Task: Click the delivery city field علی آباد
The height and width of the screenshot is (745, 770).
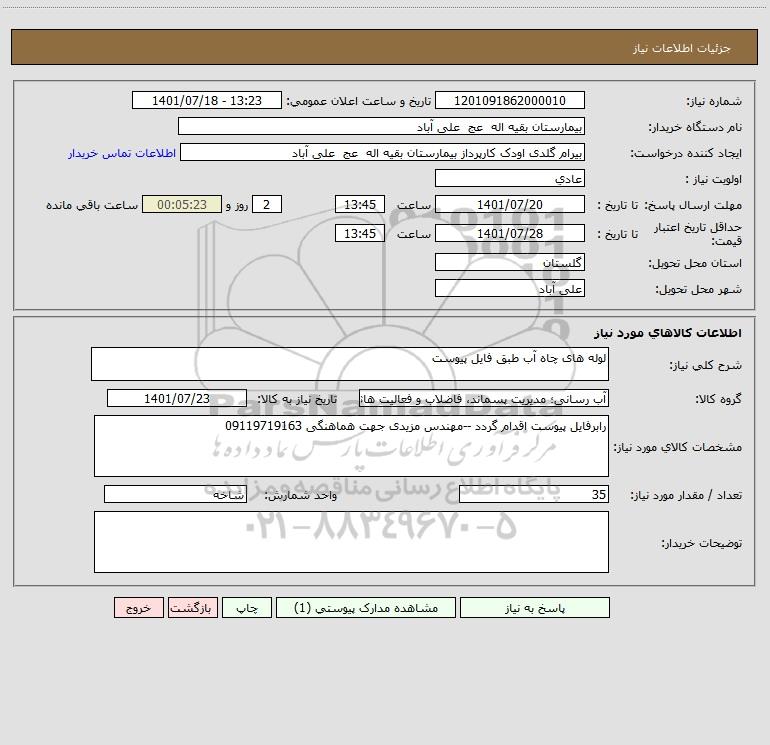Action: point(510,288)
